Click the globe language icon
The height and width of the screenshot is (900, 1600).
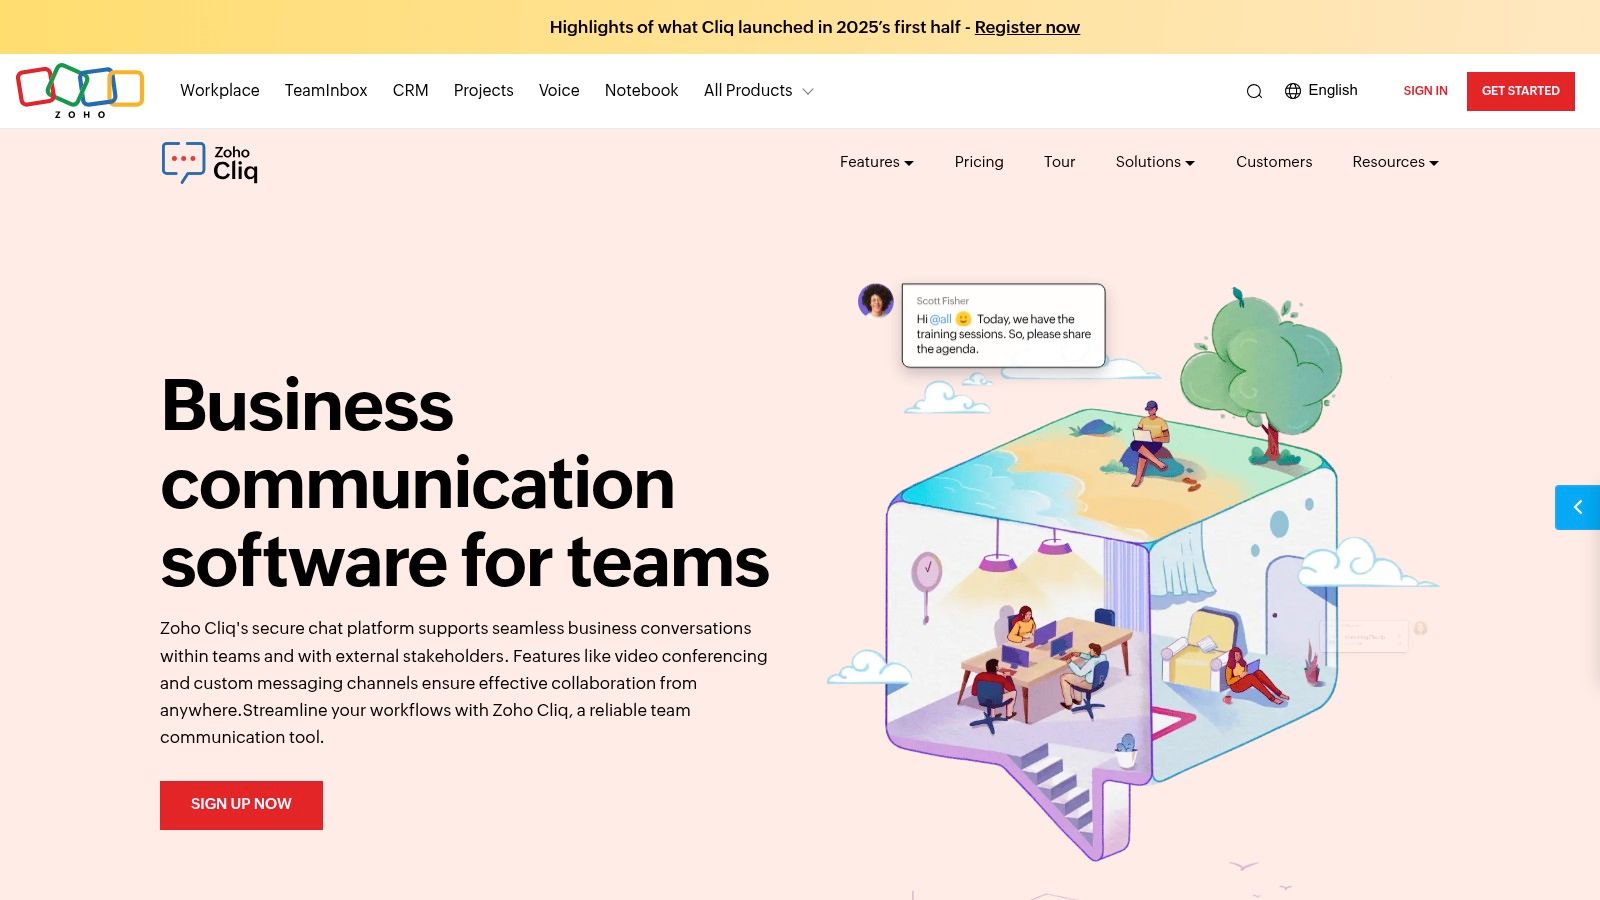tap(1293, 91)
